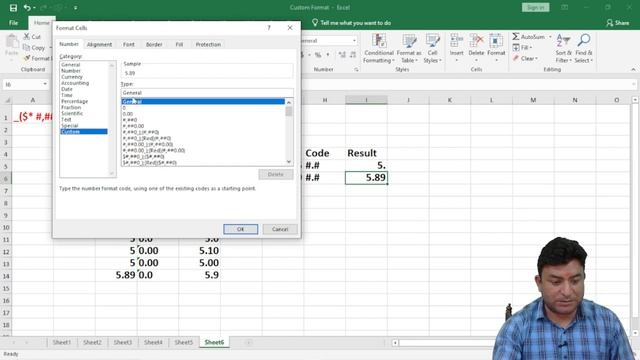Click the Type format code input field
The width and height of the screenshot is (640, 360).
(207, 93)
